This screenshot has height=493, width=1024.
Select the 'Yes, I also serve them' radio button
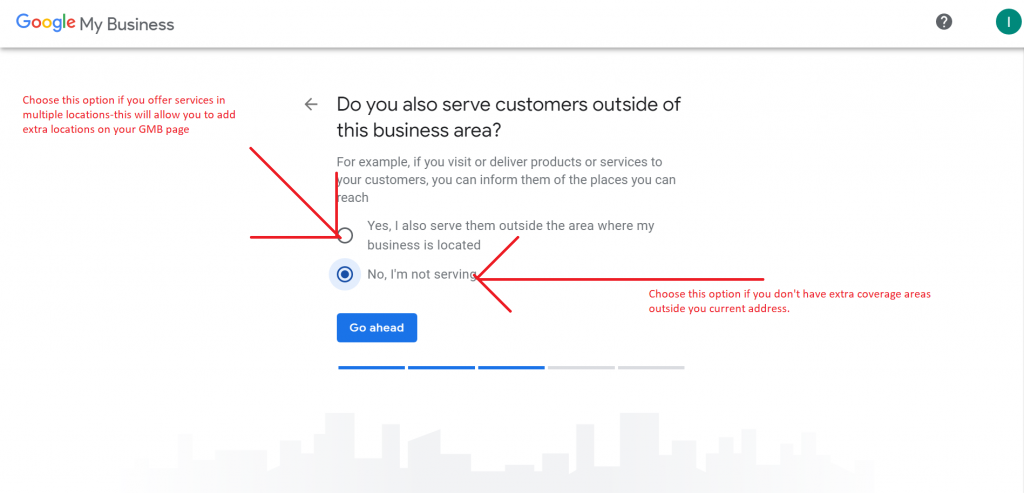pos(345,235)
